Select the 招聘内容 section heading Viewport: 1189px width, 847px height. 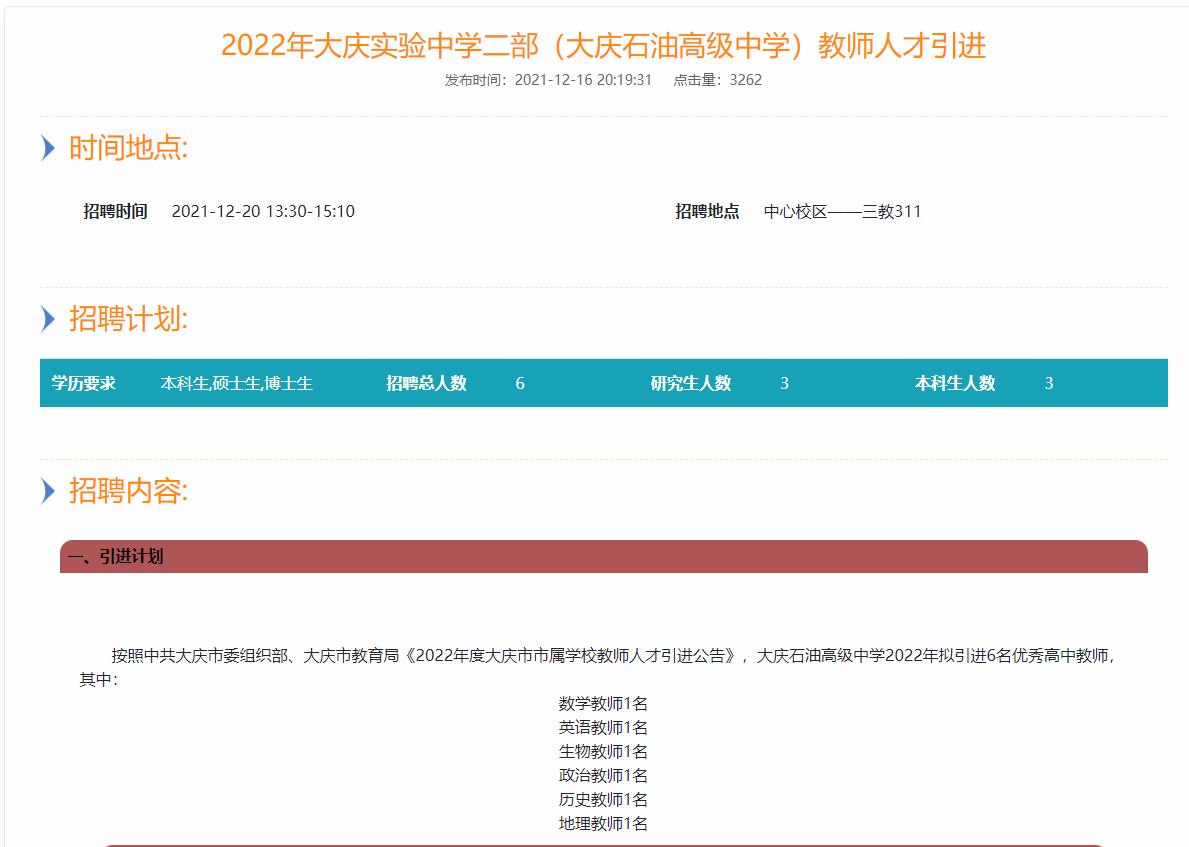pos(128,491)
